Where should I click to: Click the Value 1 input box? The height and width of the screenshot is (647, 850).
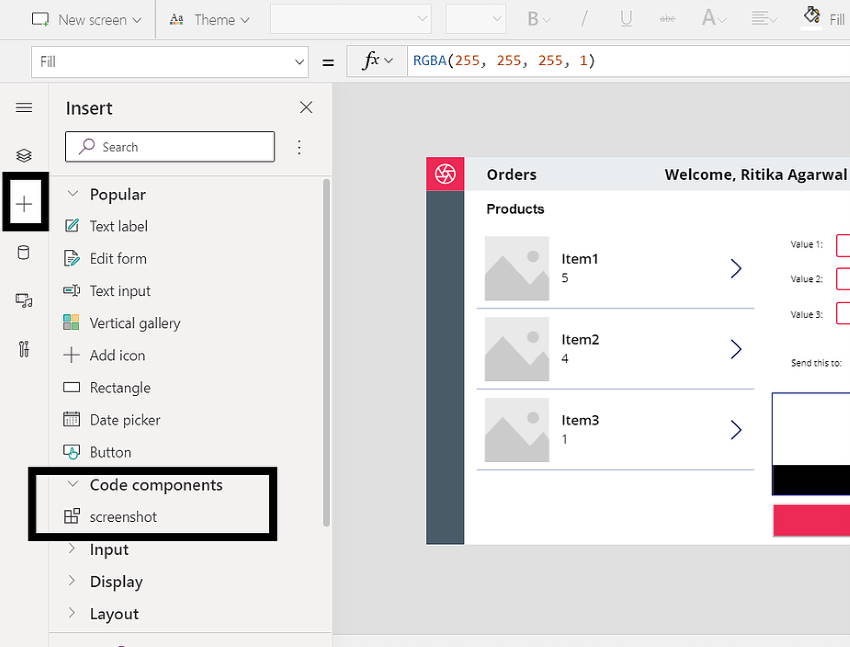(x=843, y=245)
